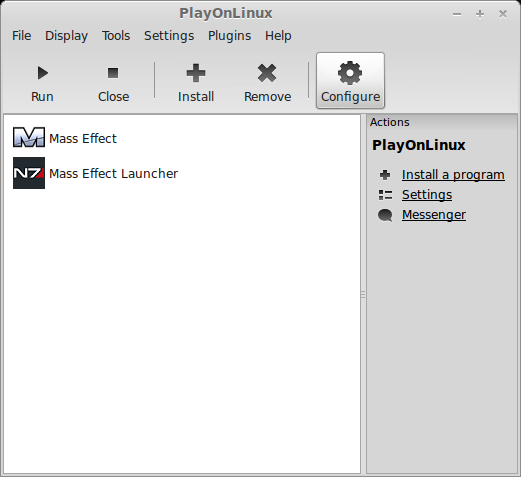Click the Configure gear icon

click(x=350, y=73)
